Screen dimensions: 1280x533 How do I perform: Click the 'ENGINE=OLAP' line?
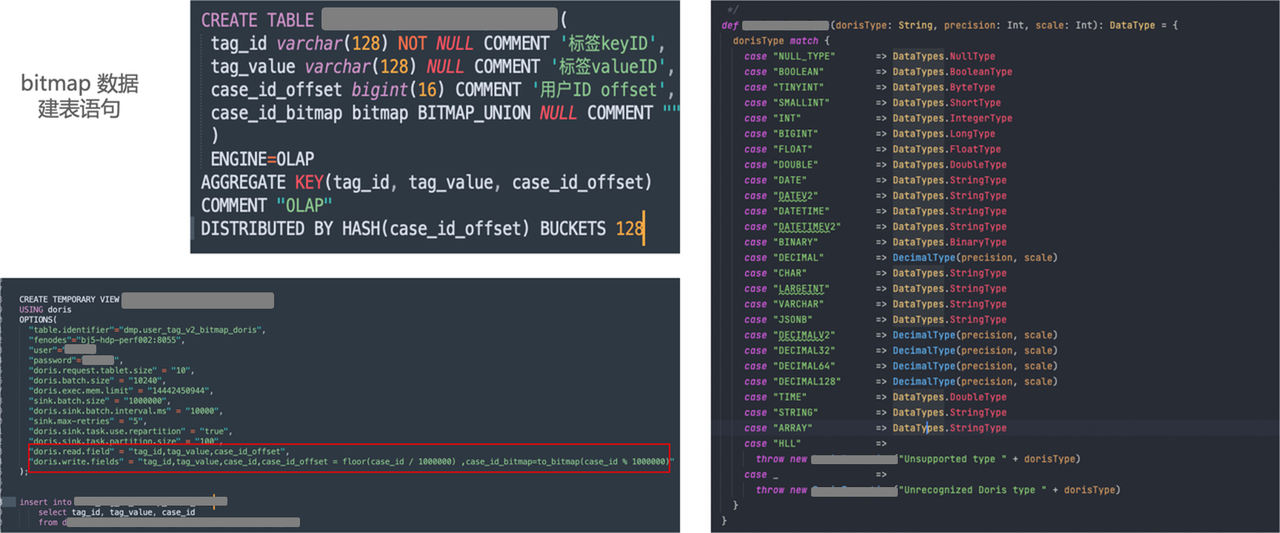(262, 159)
